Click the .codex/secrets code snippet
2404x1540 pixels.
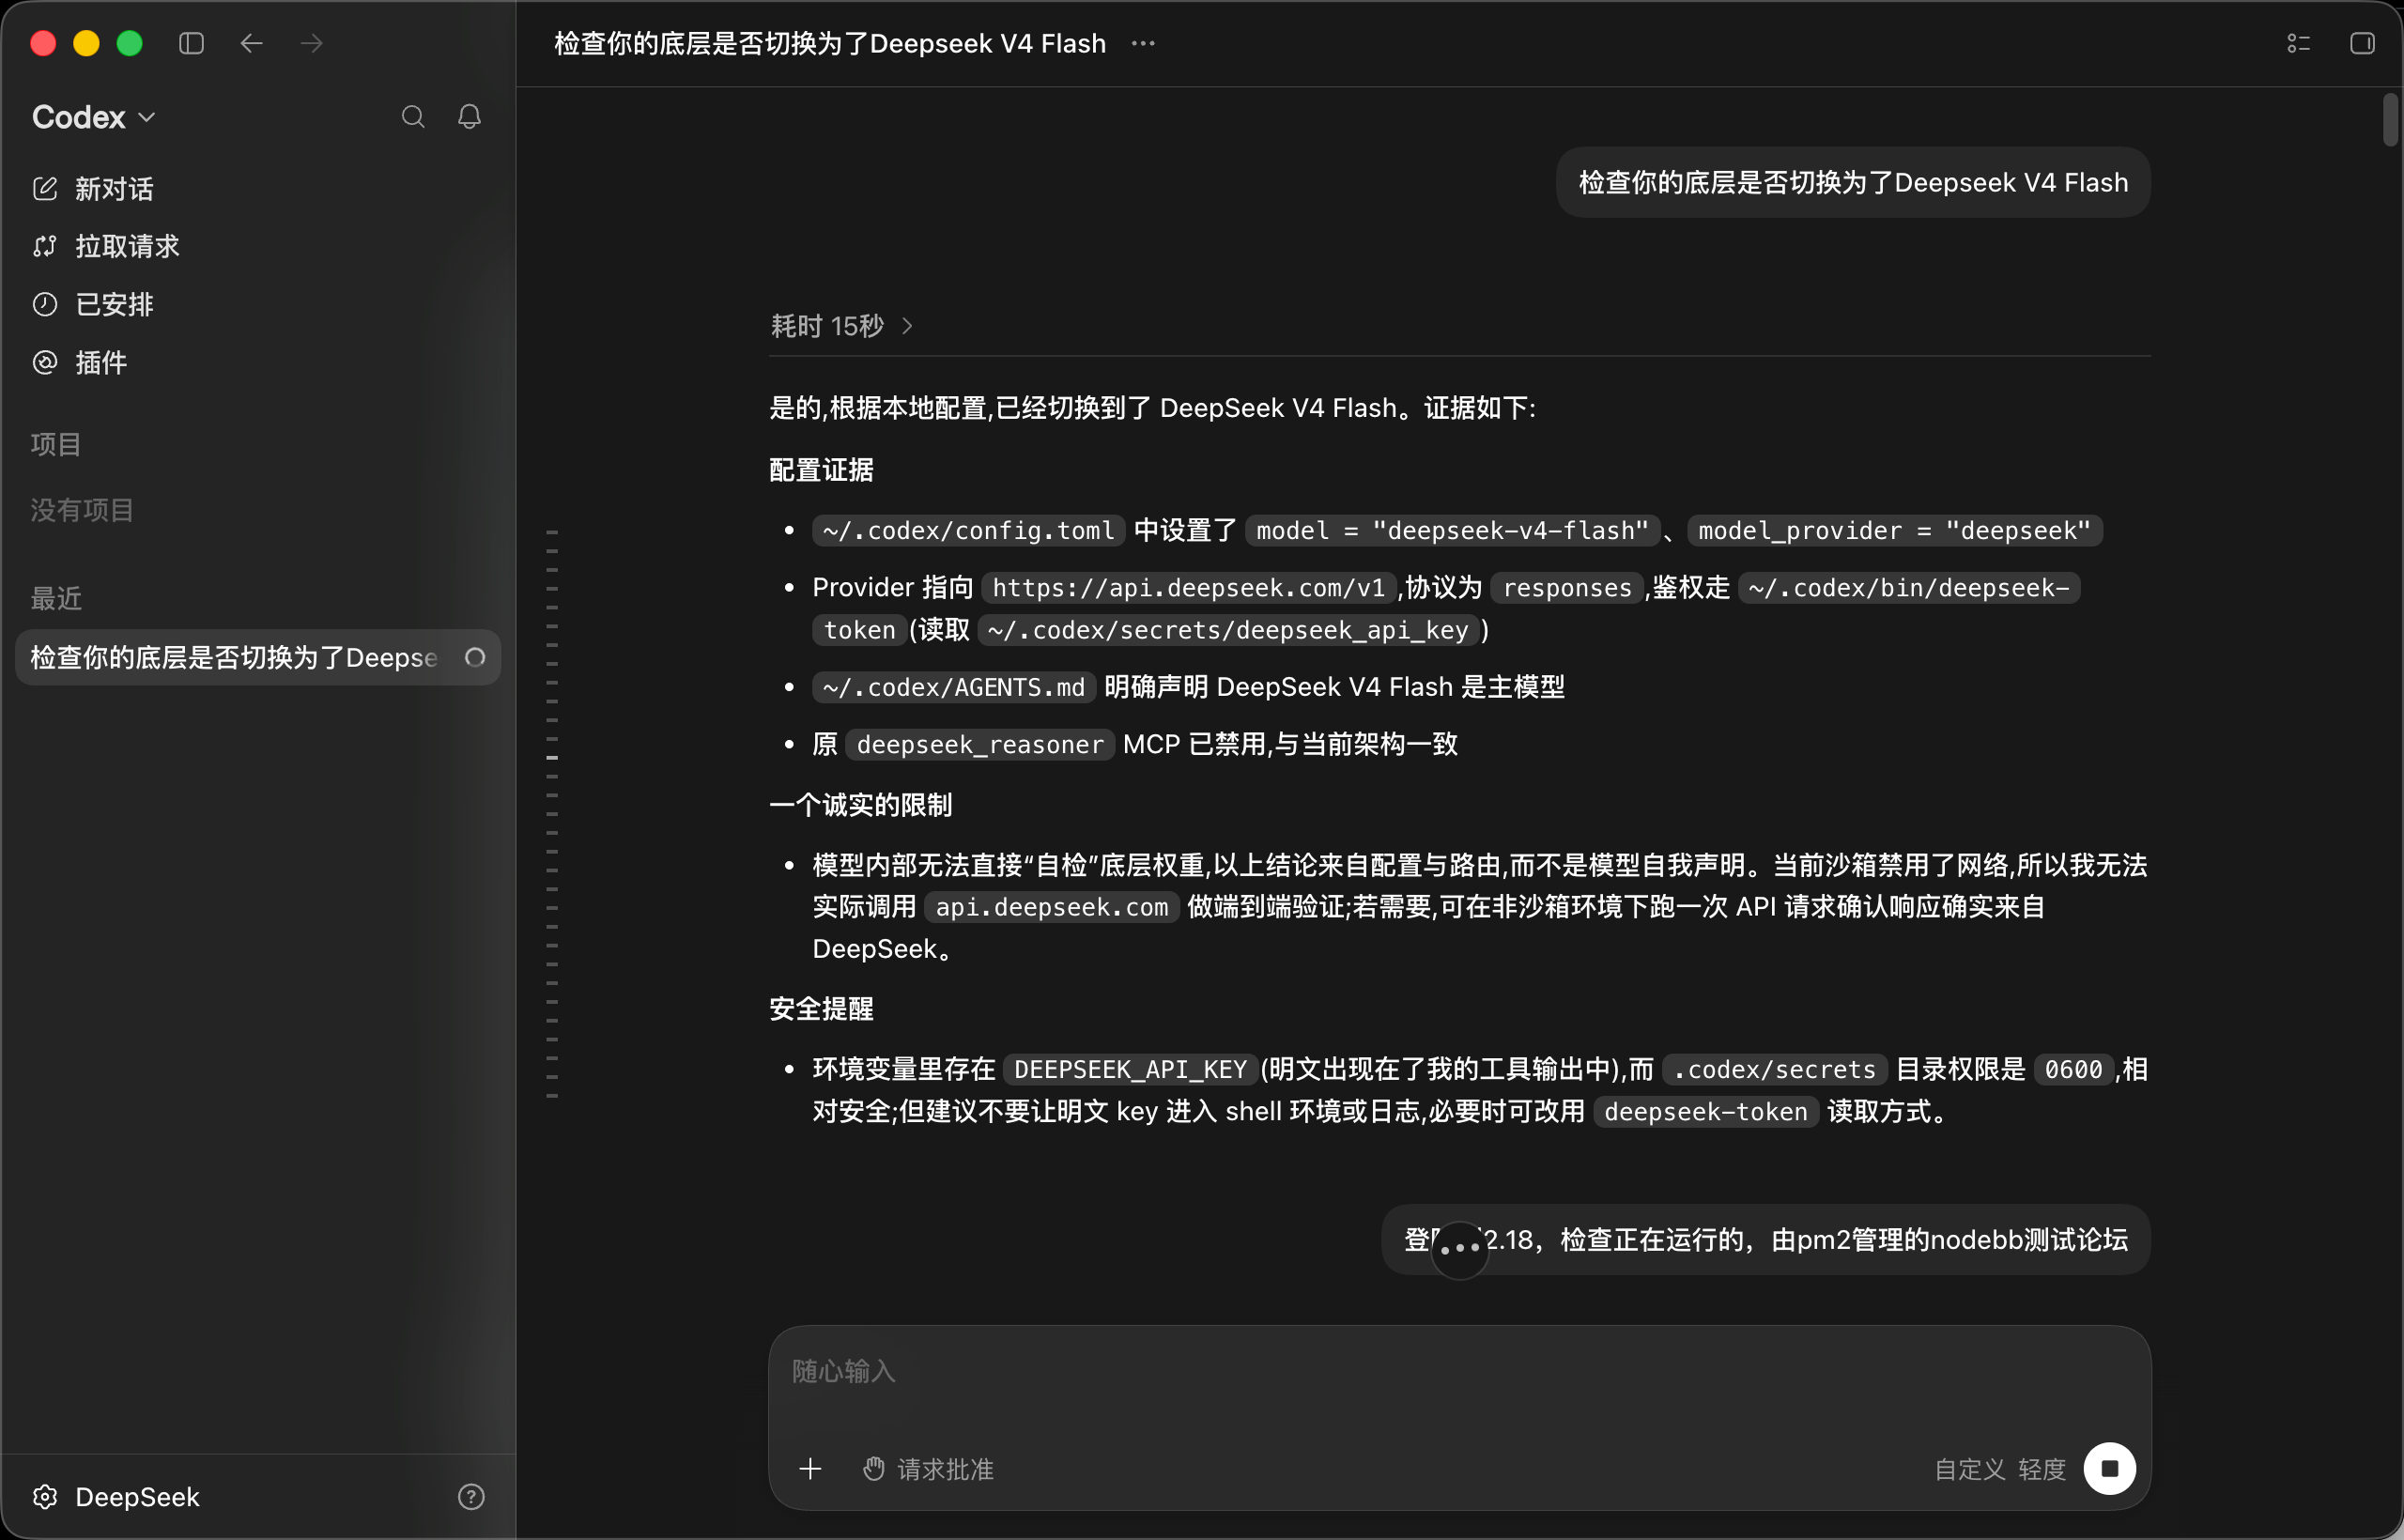coord(1774,1069)
